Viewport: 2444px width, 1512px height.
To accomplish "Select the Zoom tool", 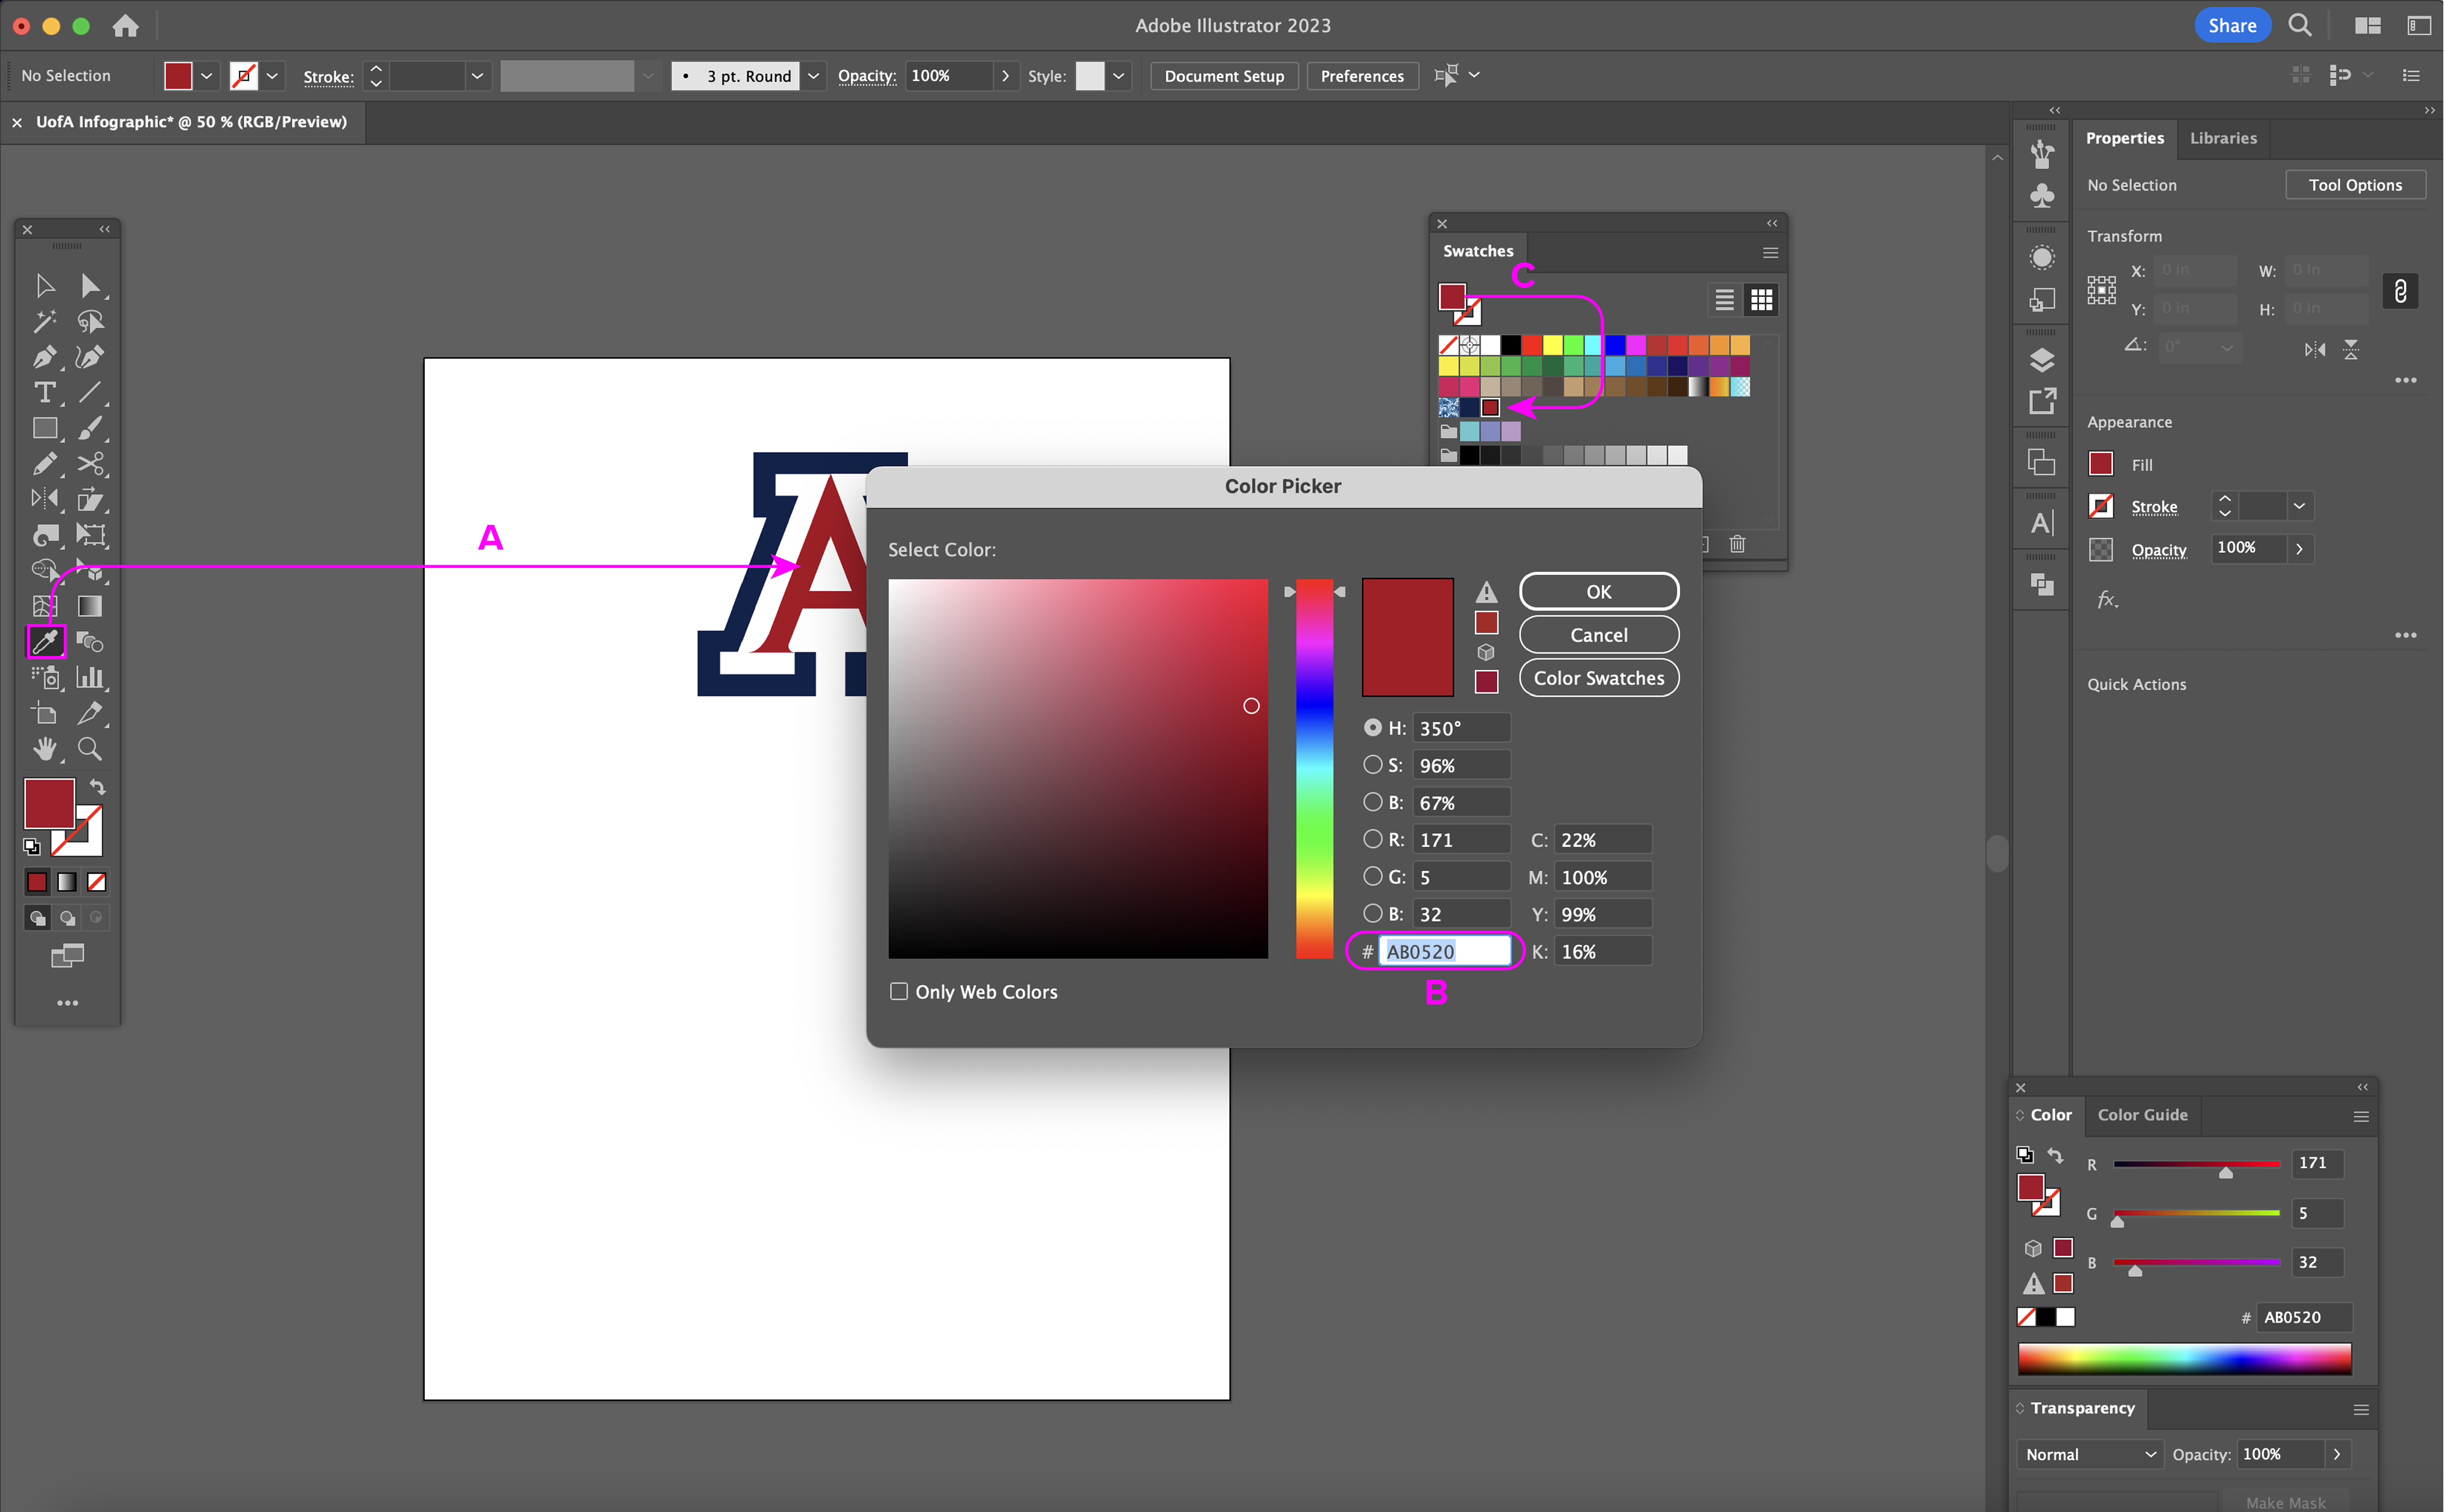I will [x=90, y=749].
